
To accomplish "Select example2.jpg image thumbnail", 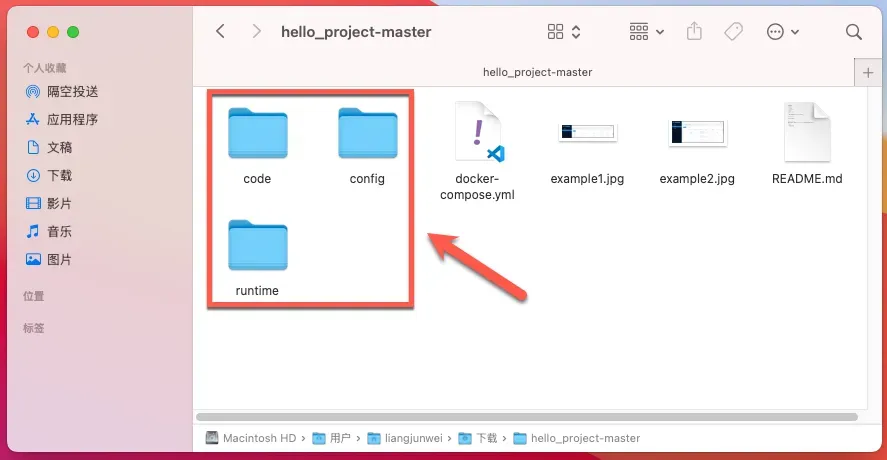I will click(697, 132).
